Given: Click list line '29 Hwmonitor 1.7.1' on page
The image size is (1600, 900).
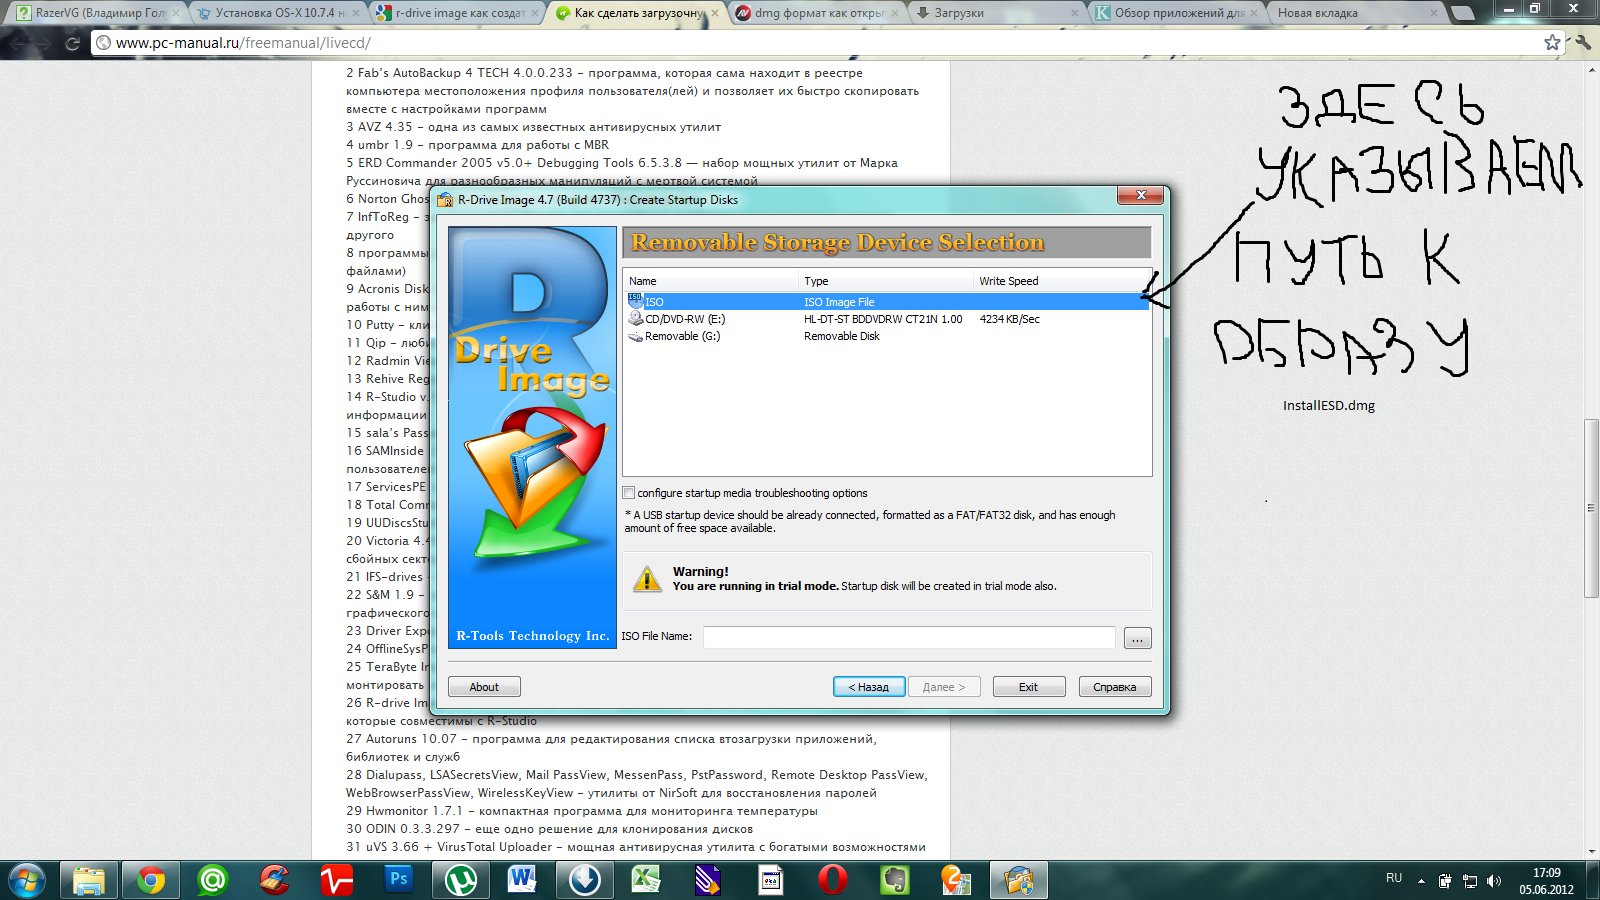Looking at the screenshot, I should coord(582,811).
